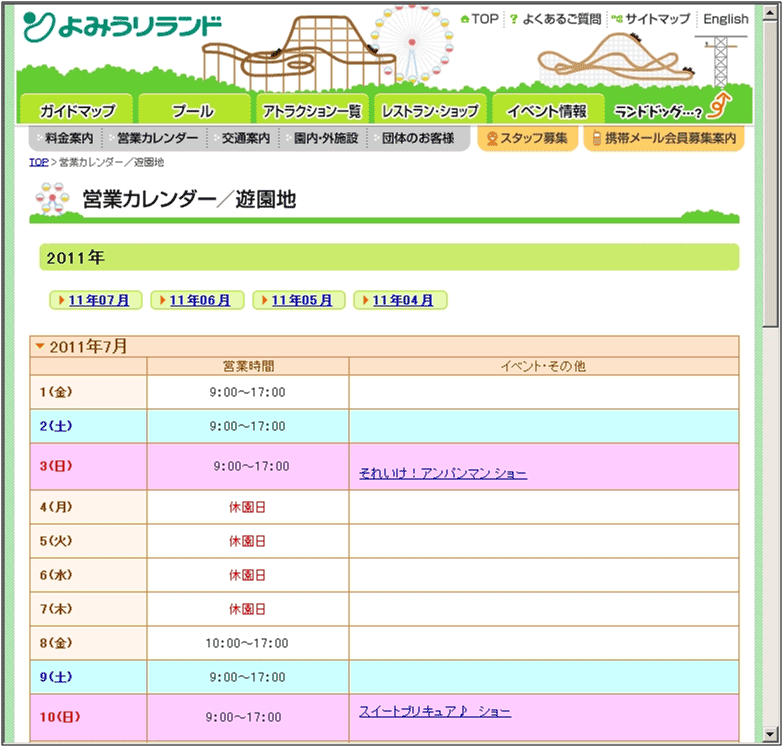Viewport: 783px width, 747px height.
Task: Click the Yomiuriland logo
Action: (x=122, y=25)
